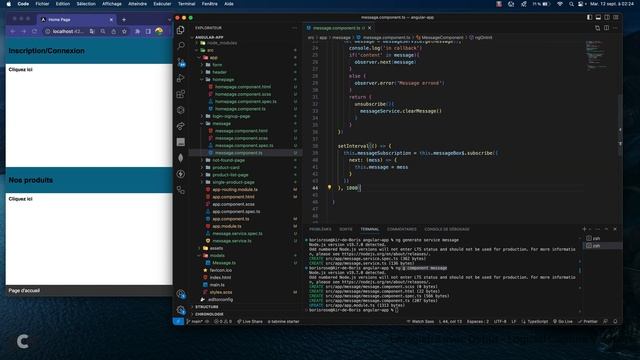Image resolution: width=640 pixels, height=360 pixels.
Task: Click Watch Sass in the status bar
Action: click(420, 322)
